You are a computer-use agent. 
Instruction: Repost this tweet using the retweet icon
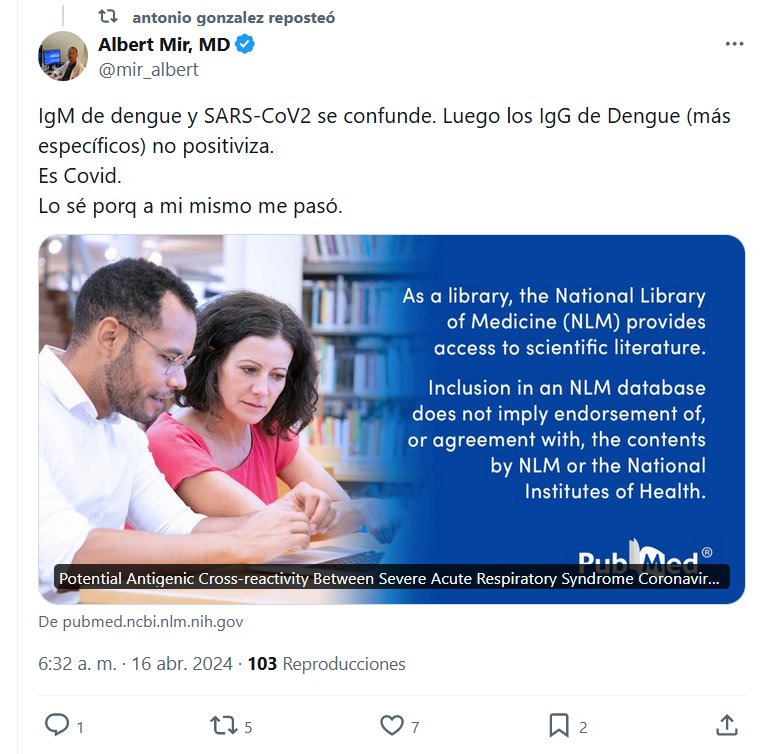224,725
